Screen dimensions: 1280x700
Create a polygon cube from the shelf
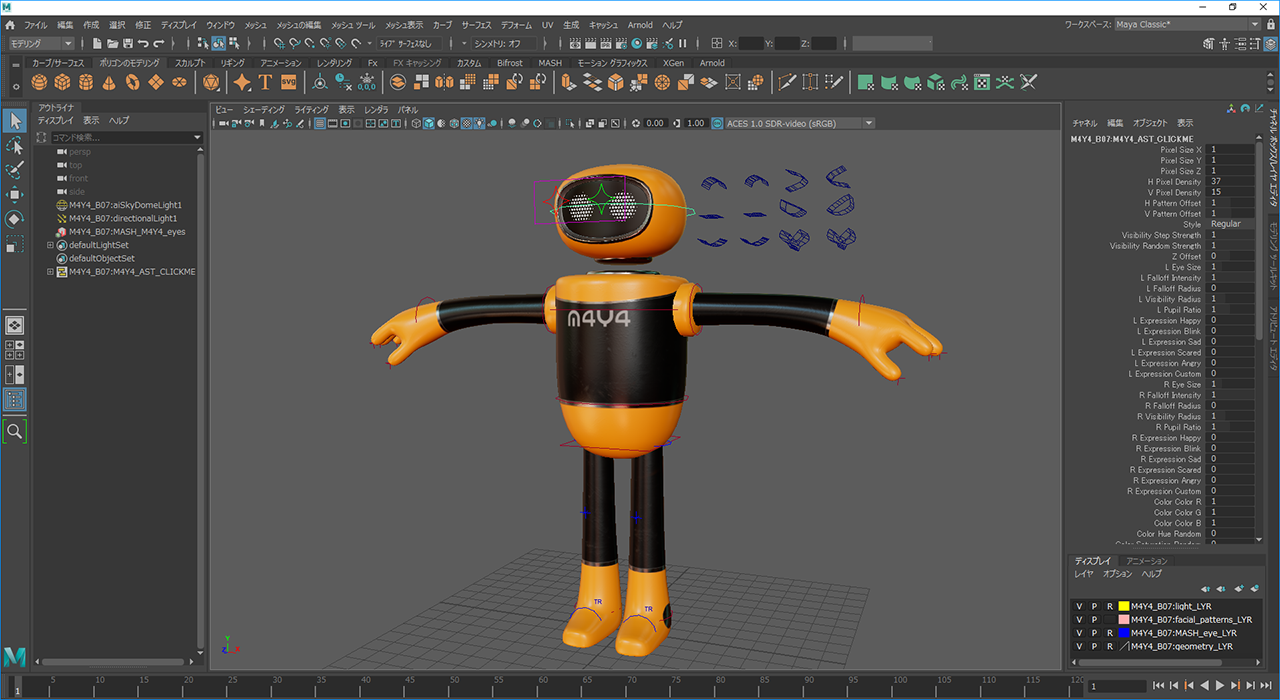64,83
